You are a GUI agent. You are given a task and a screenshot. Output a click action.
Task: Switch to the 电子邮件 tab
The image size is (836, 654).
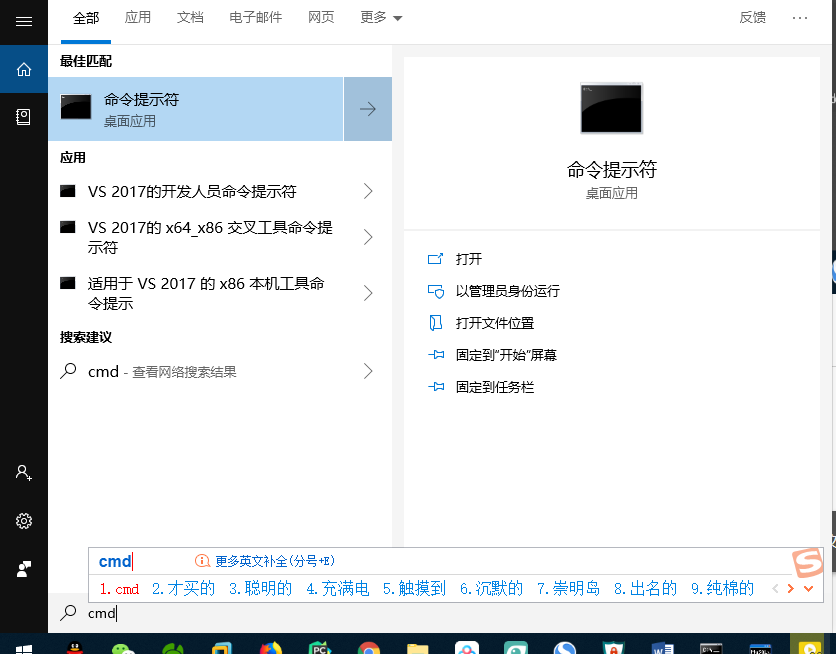(255, 17)
